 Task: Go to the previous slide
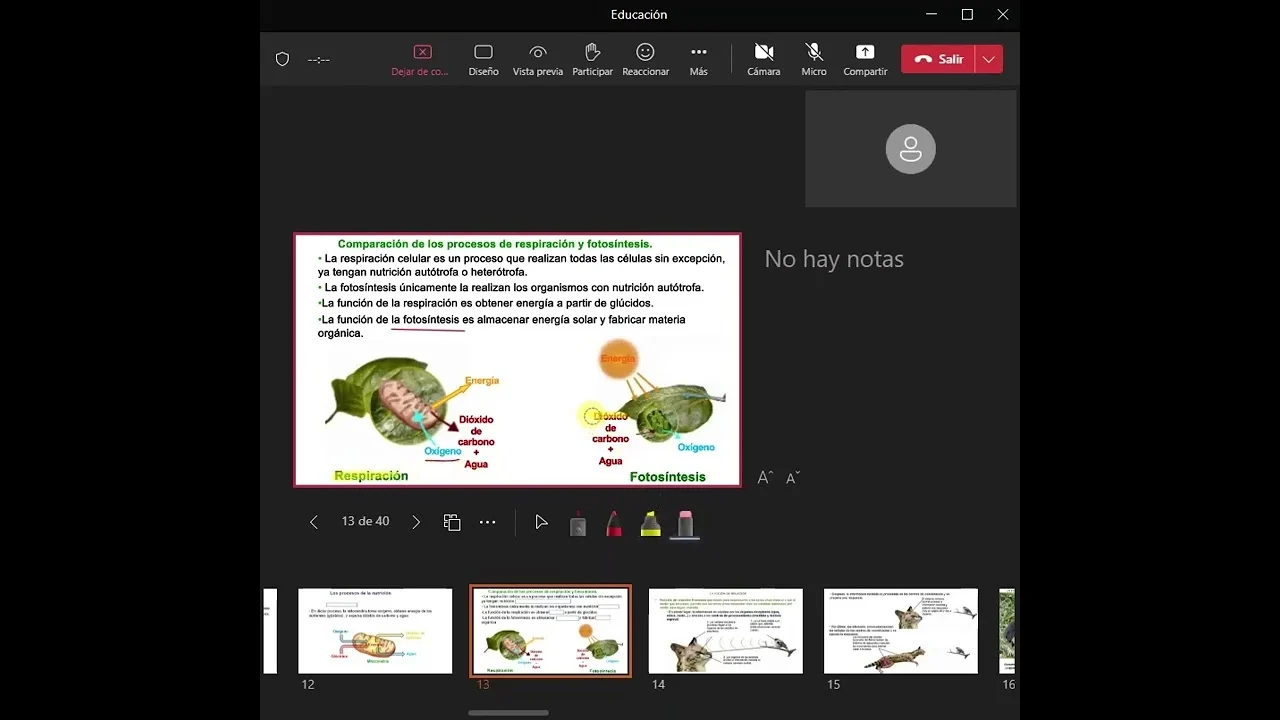point(314,522)
